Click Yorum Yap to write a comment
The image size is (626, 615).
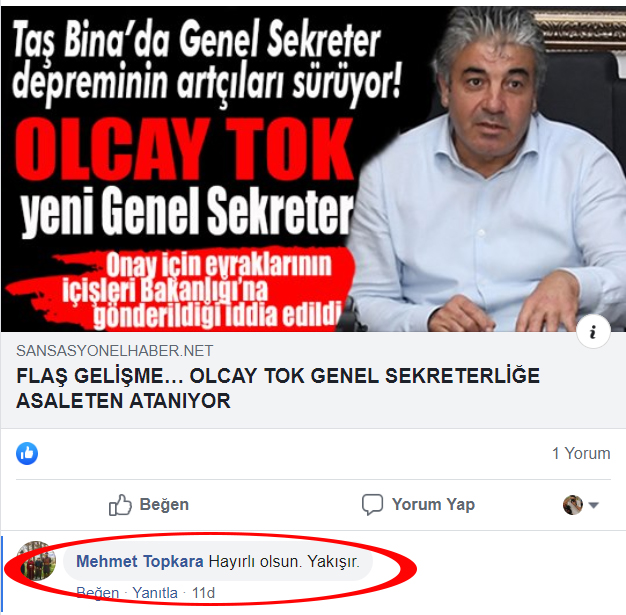418,505
